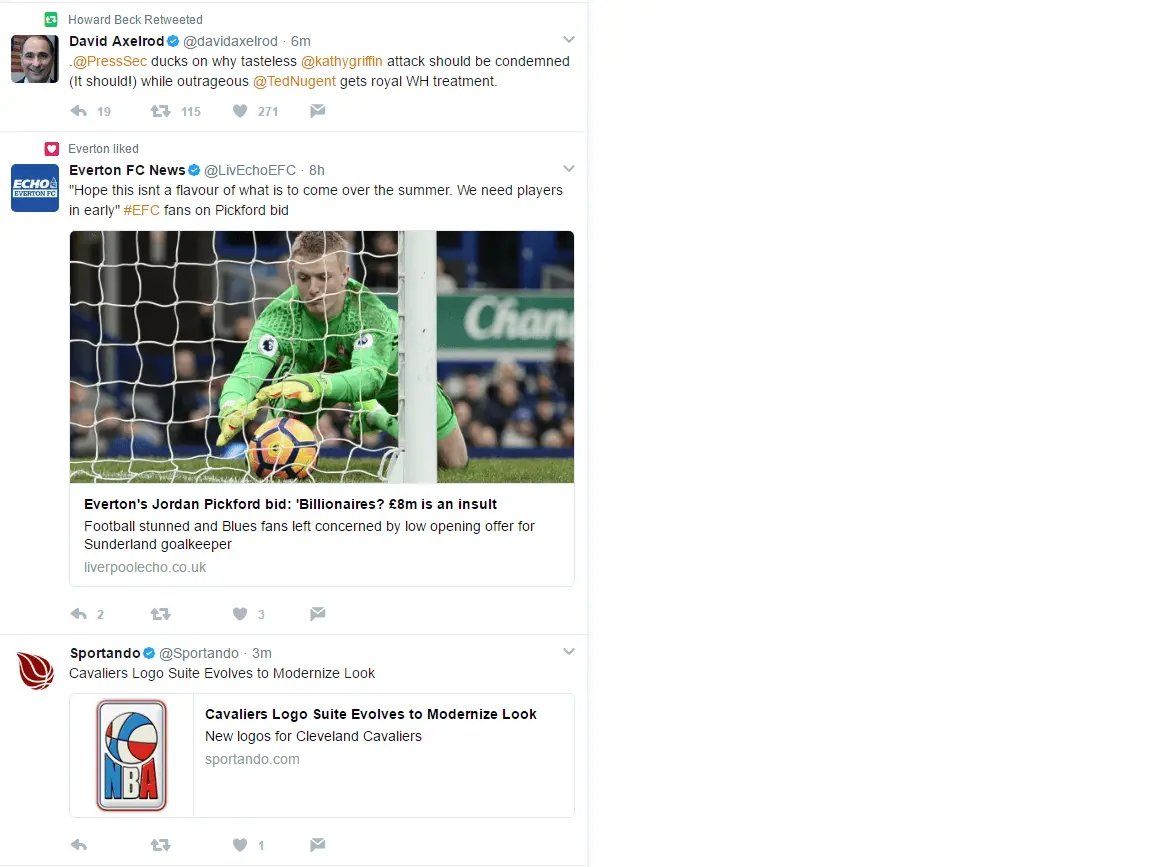The width and height of the screenshot is (1152, 867).
Task: Reply to the Everton FC News tweet
Action: (x=79, y=614)
